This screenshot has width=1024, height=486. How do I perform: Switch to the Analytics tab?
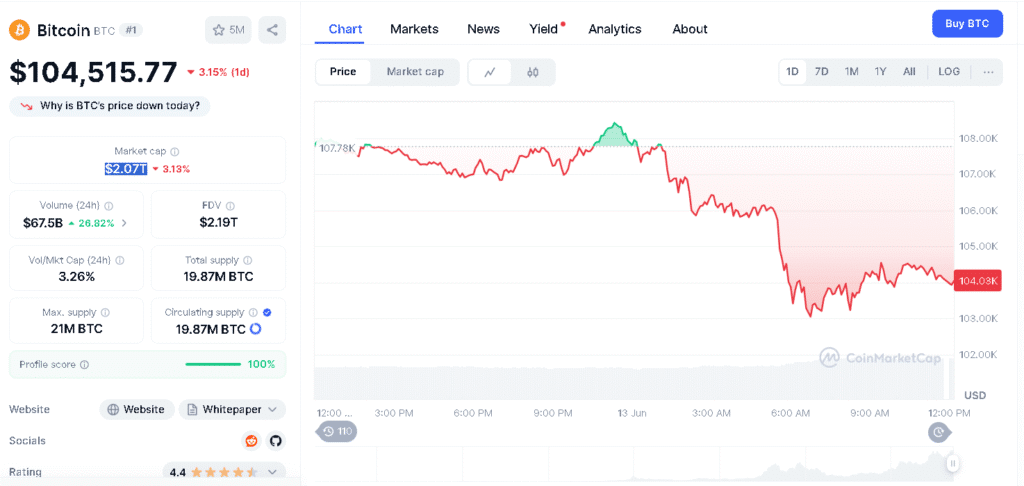614,29
